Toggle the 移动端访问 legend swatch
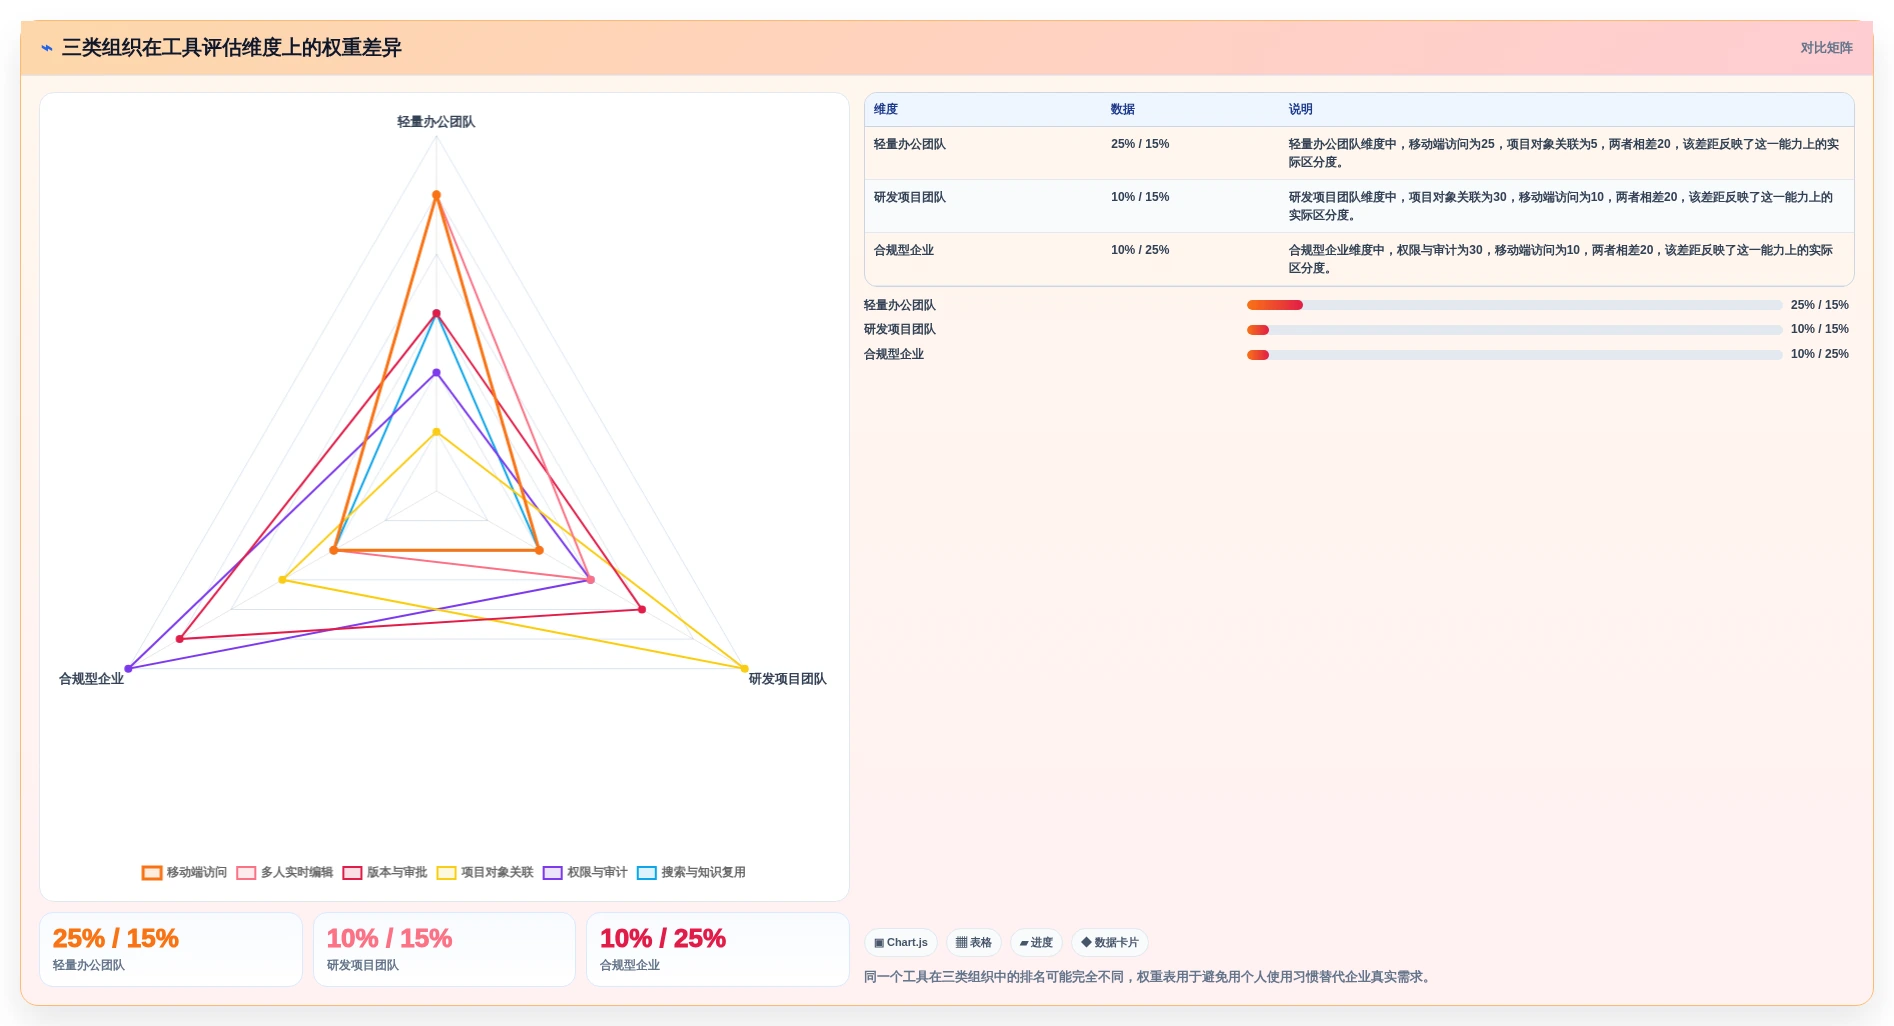Screen dimensions: 1894x1026 click(x=152, y=873)
